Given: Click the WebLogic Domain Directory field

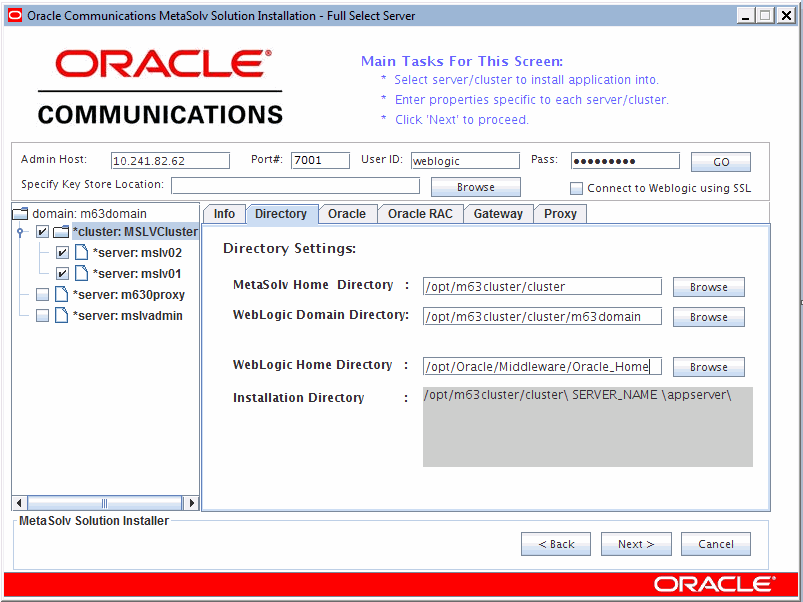Looking at the screenshot, I should (543, 316).
